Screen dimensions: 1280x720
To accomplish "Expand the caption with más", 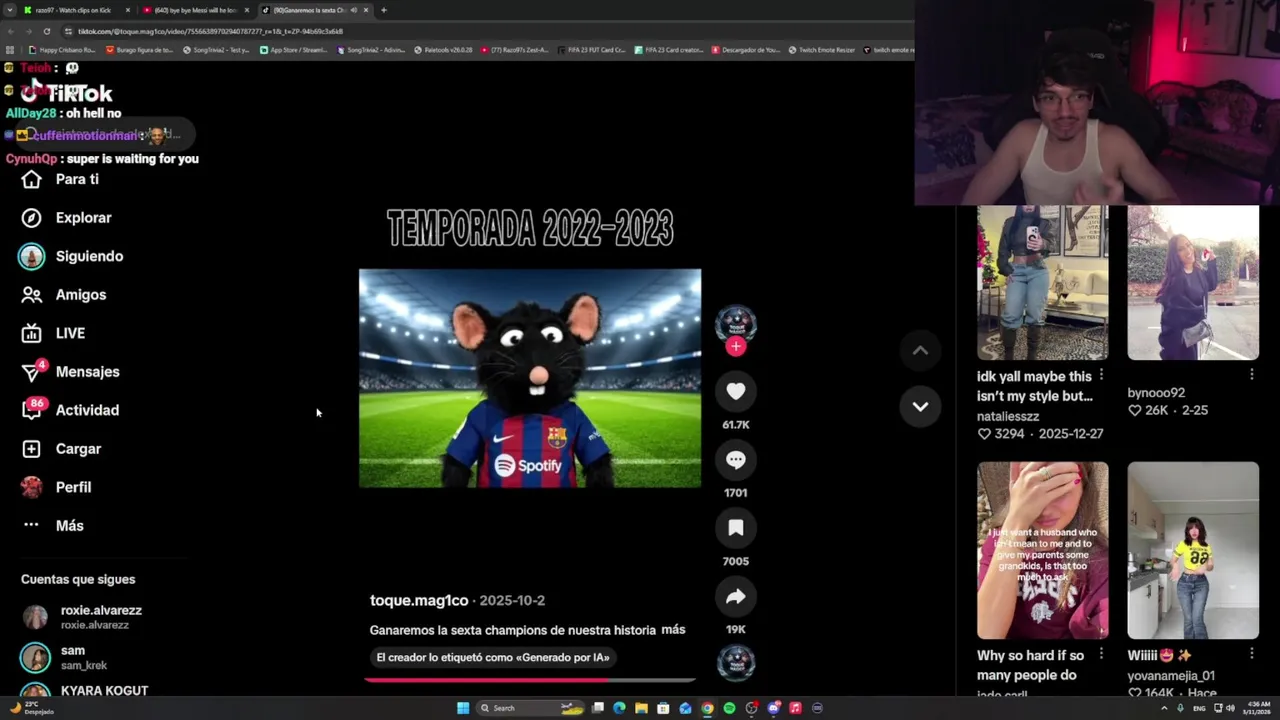I will click(673, 629).
